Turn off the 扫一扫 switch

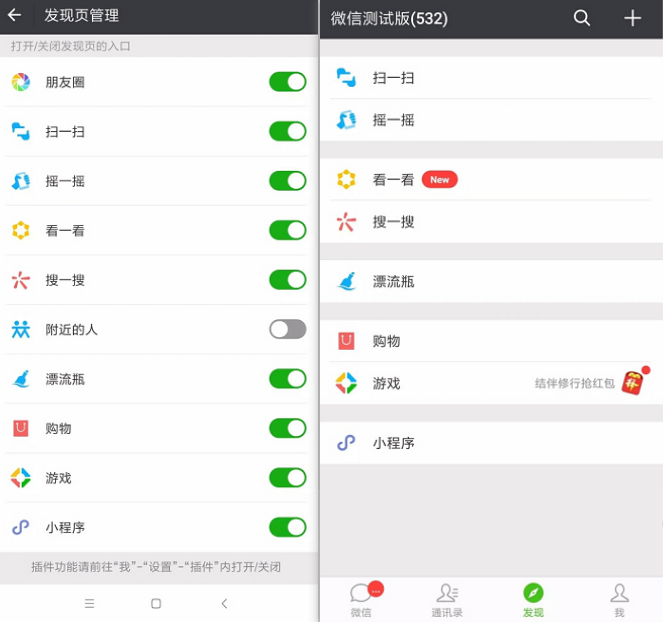(x=288, y=132)
